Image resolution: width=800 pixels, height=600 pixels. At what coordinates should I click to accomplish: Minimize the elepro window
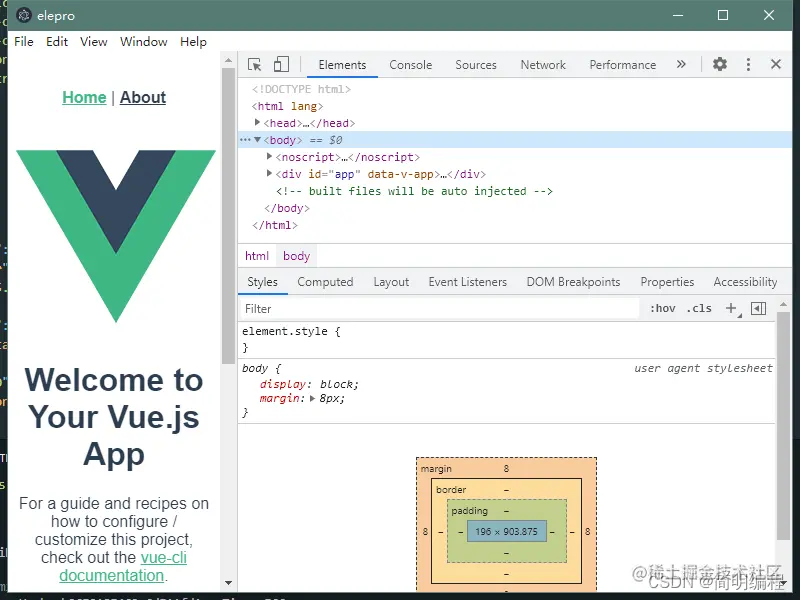click(x=678, y=15)
